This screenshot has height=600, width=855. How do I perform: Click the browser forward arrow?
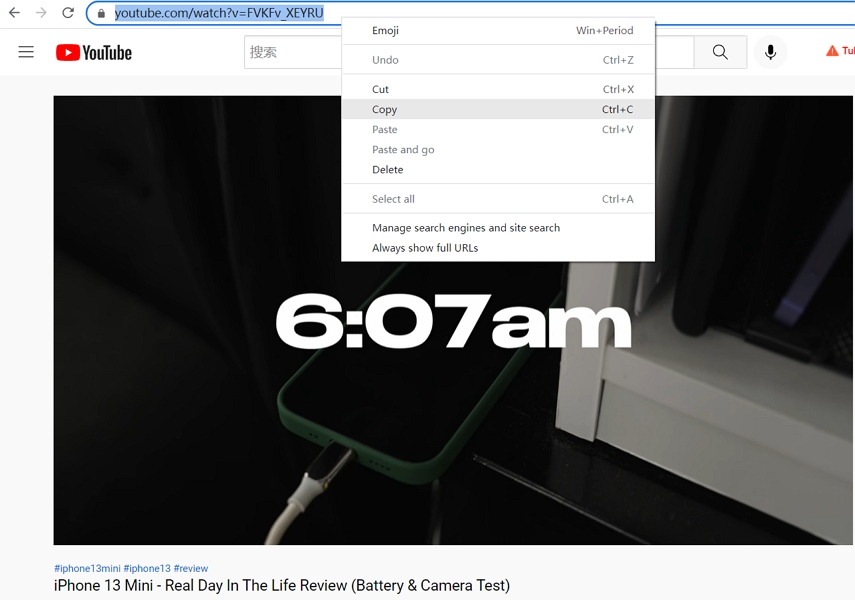(x=41, y=13)
